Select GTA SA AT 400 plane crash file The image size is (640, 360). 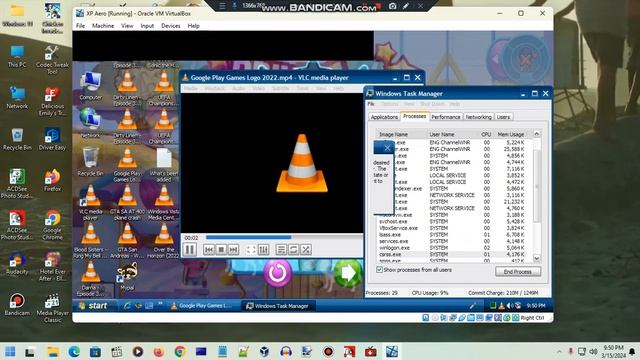coord(127,202)
